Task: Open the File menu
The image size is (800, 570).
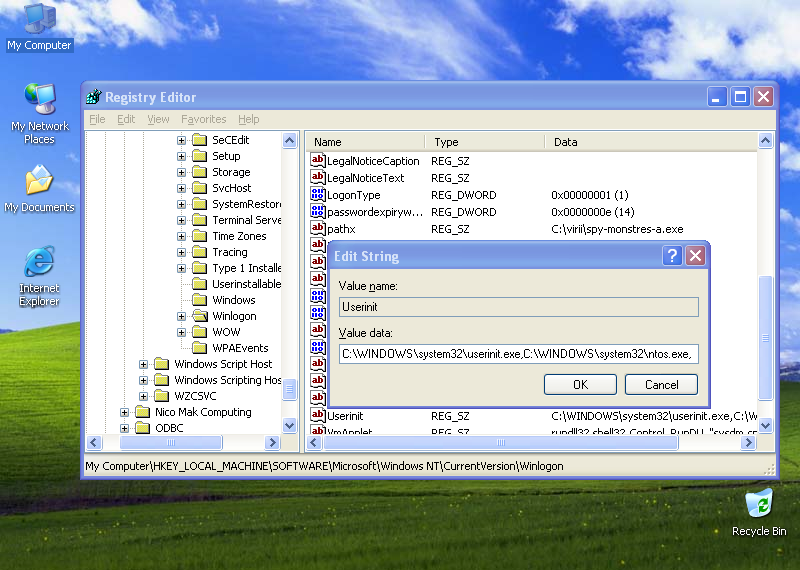Action: point(97,119)
